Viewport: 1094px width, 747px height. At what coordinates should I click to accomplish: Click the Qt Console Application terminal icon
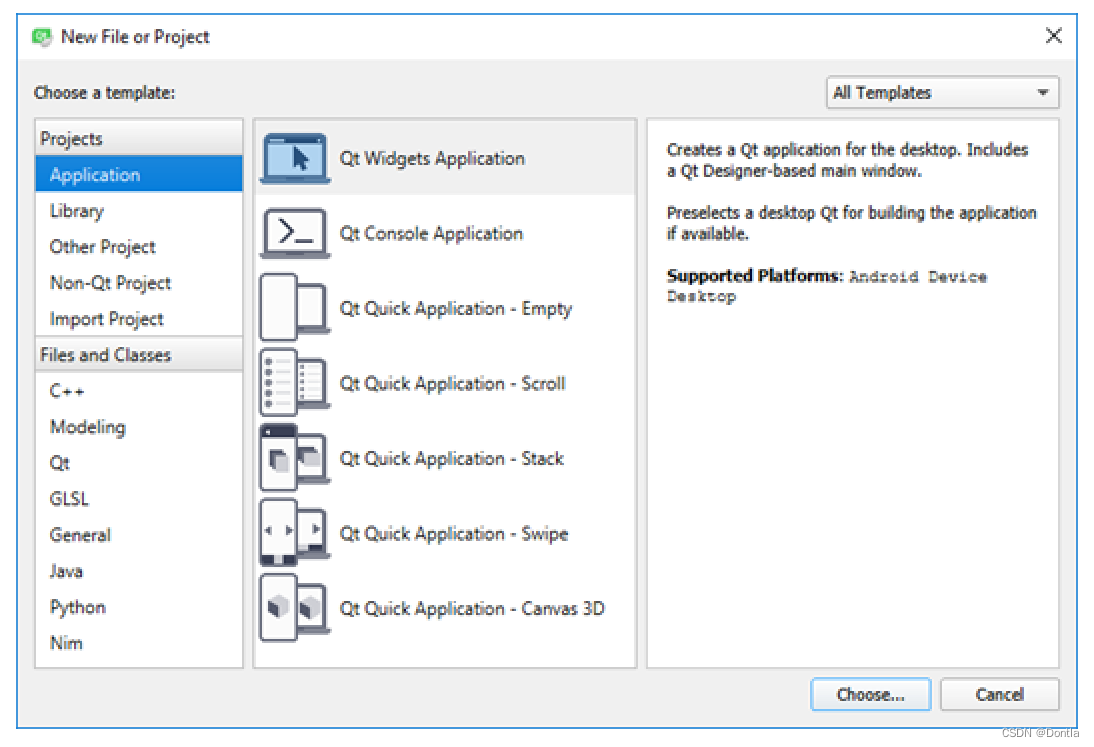295,233
